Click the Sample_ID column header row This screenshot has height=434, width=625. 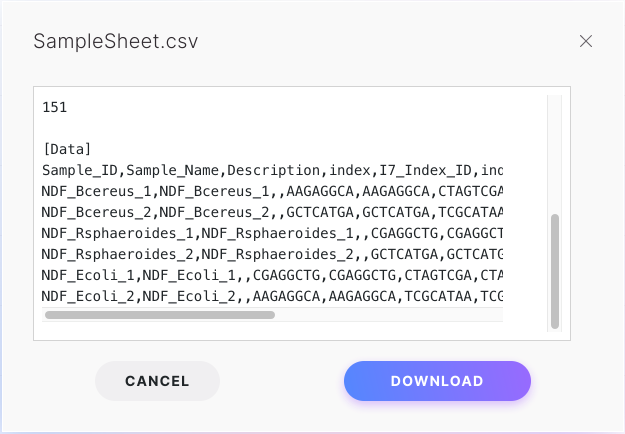(270, 170)
